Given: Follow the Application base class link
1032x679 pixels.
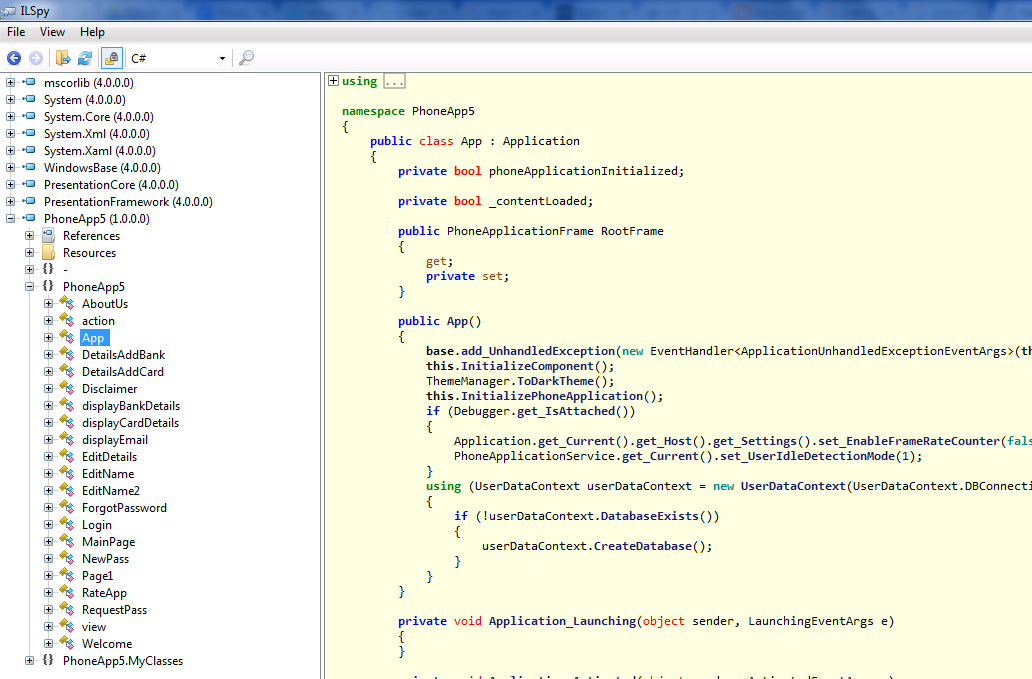Looking at the screenshot, I should pos(541,141).
